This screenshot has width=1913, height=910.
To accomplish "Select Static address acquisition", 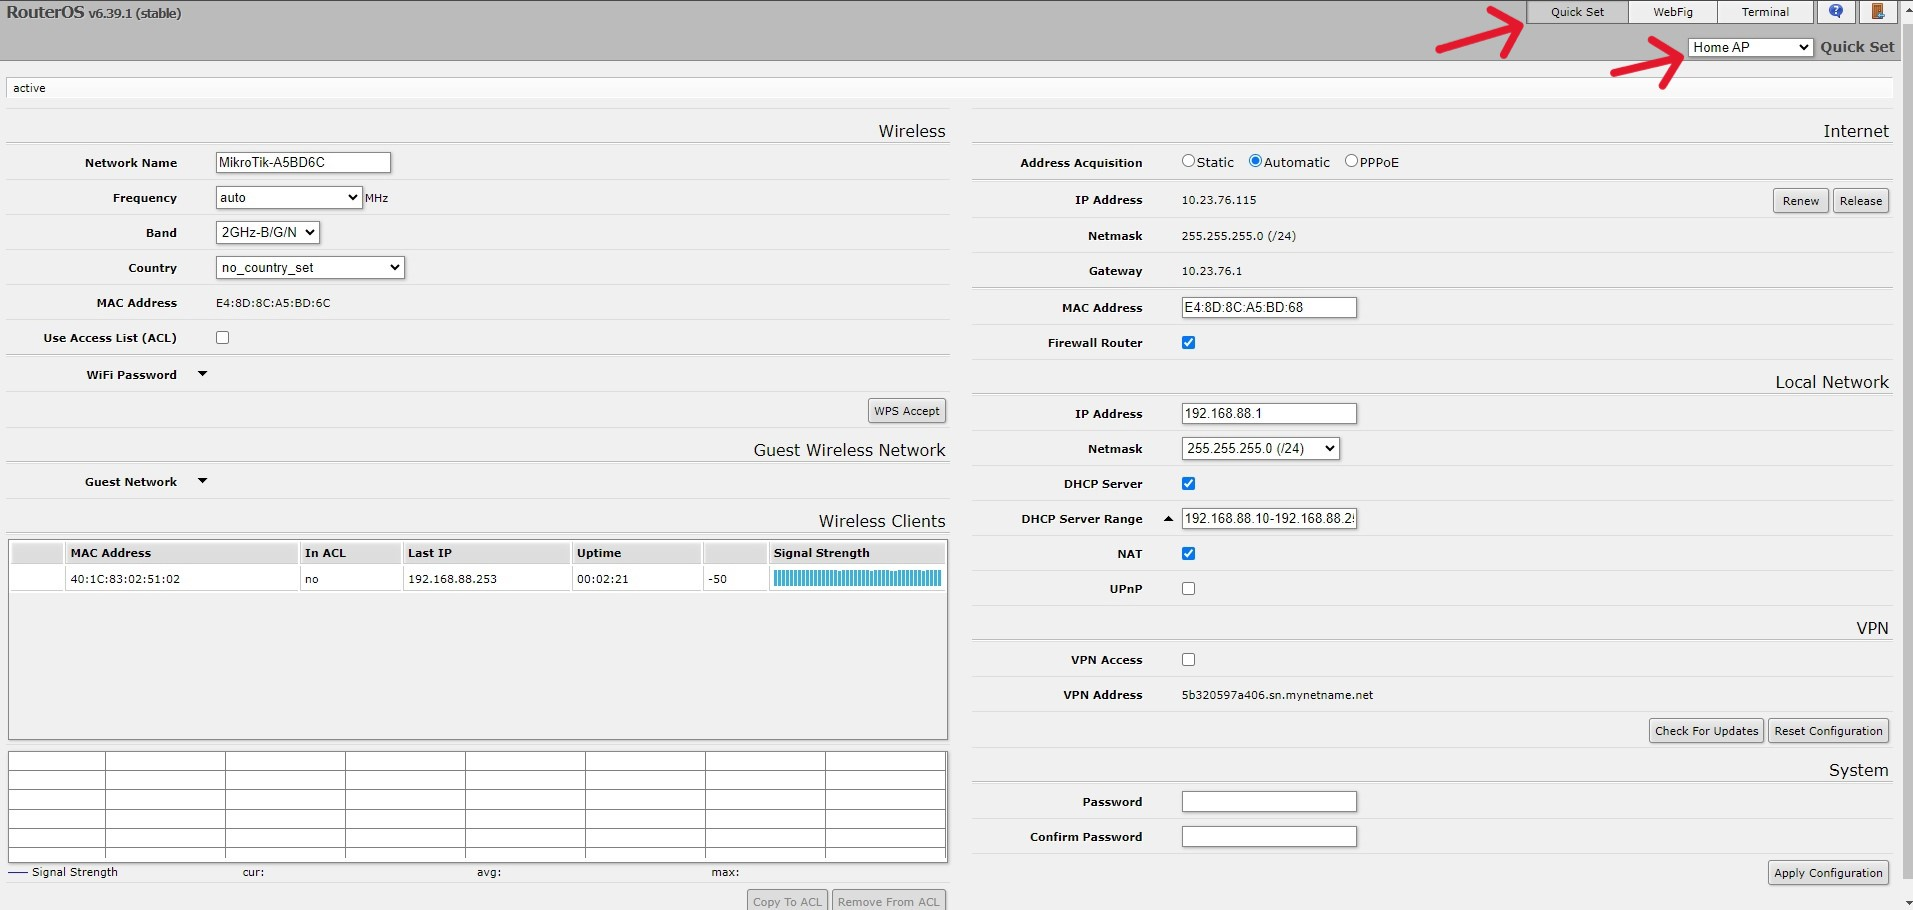I will pyautogui.click(x=1188, y=161).
